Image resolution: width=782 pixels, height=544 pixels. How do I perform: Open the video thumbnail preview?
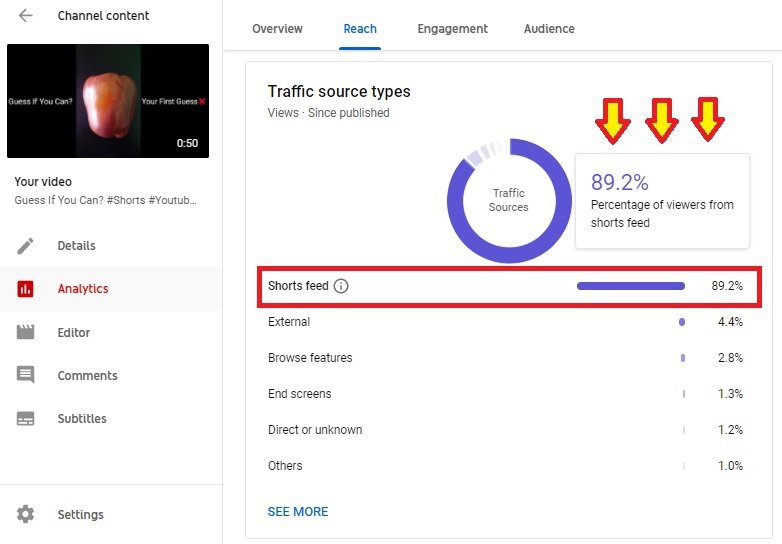pos(108,101)
